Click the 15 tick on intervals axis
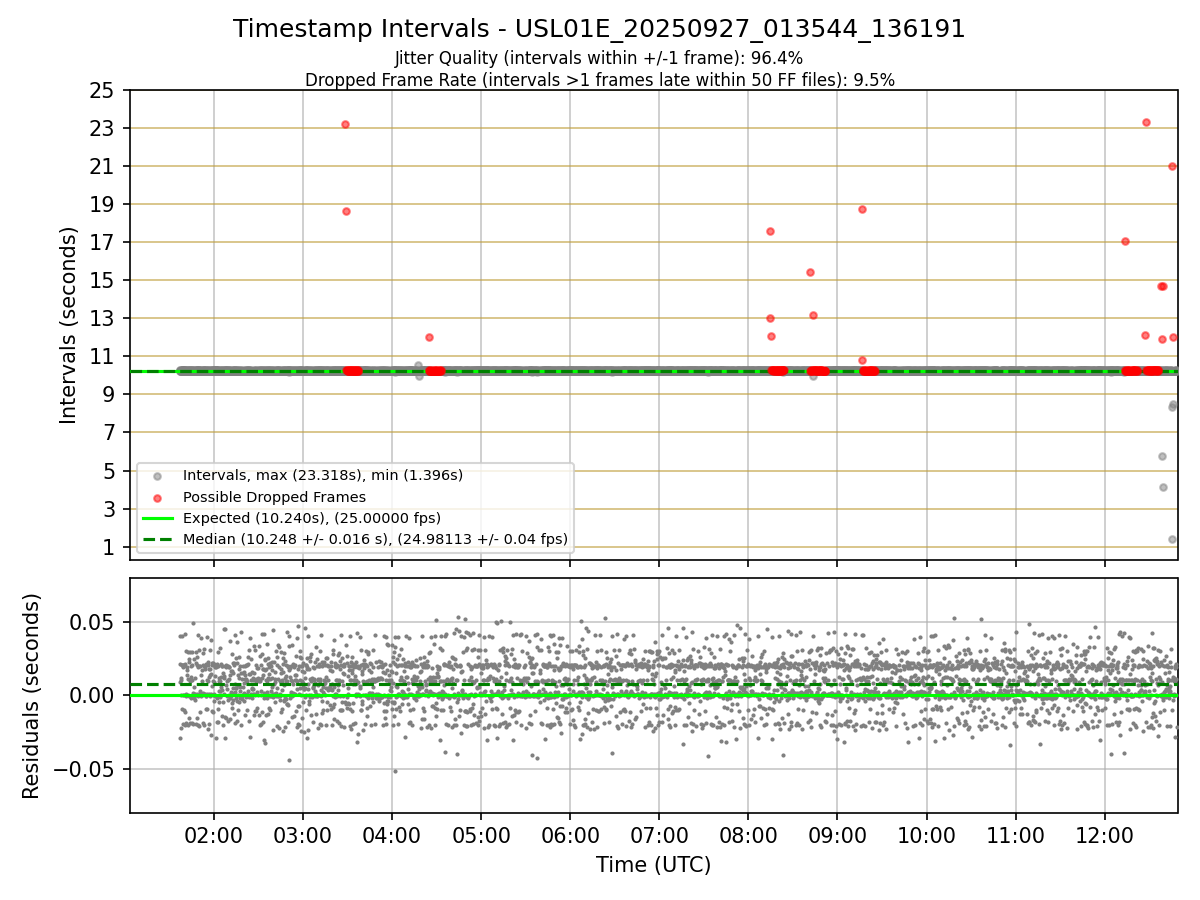 pyautogui.click(x=101, y=280)
